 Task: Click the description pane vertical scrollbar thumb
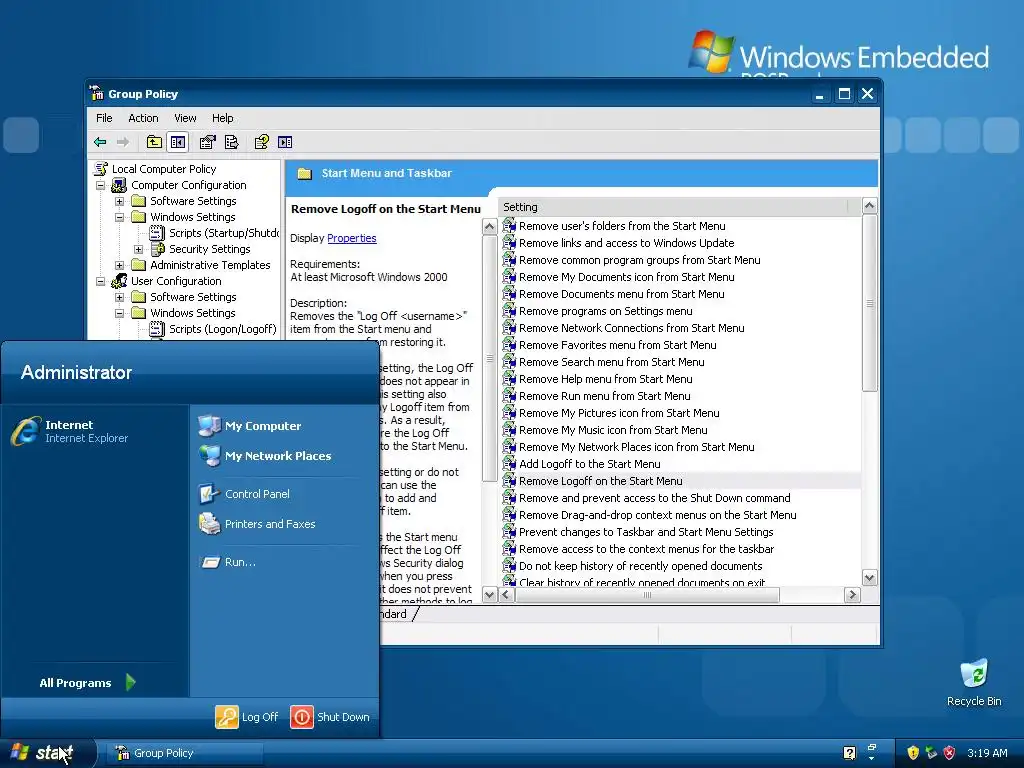tap(489, 358)
